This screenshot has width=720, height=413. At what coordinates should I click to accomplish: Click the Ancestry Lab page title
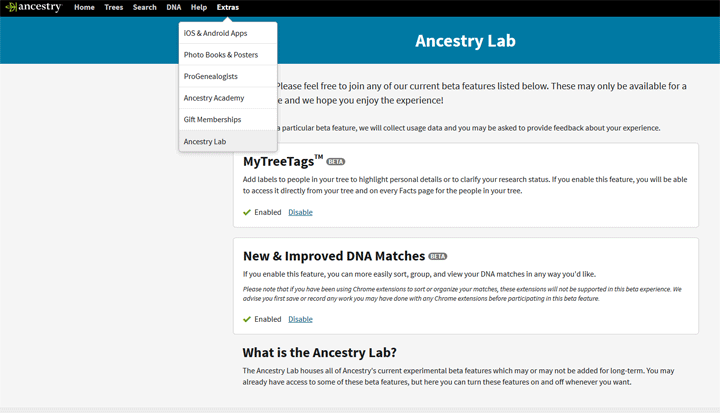coord(465,41)
